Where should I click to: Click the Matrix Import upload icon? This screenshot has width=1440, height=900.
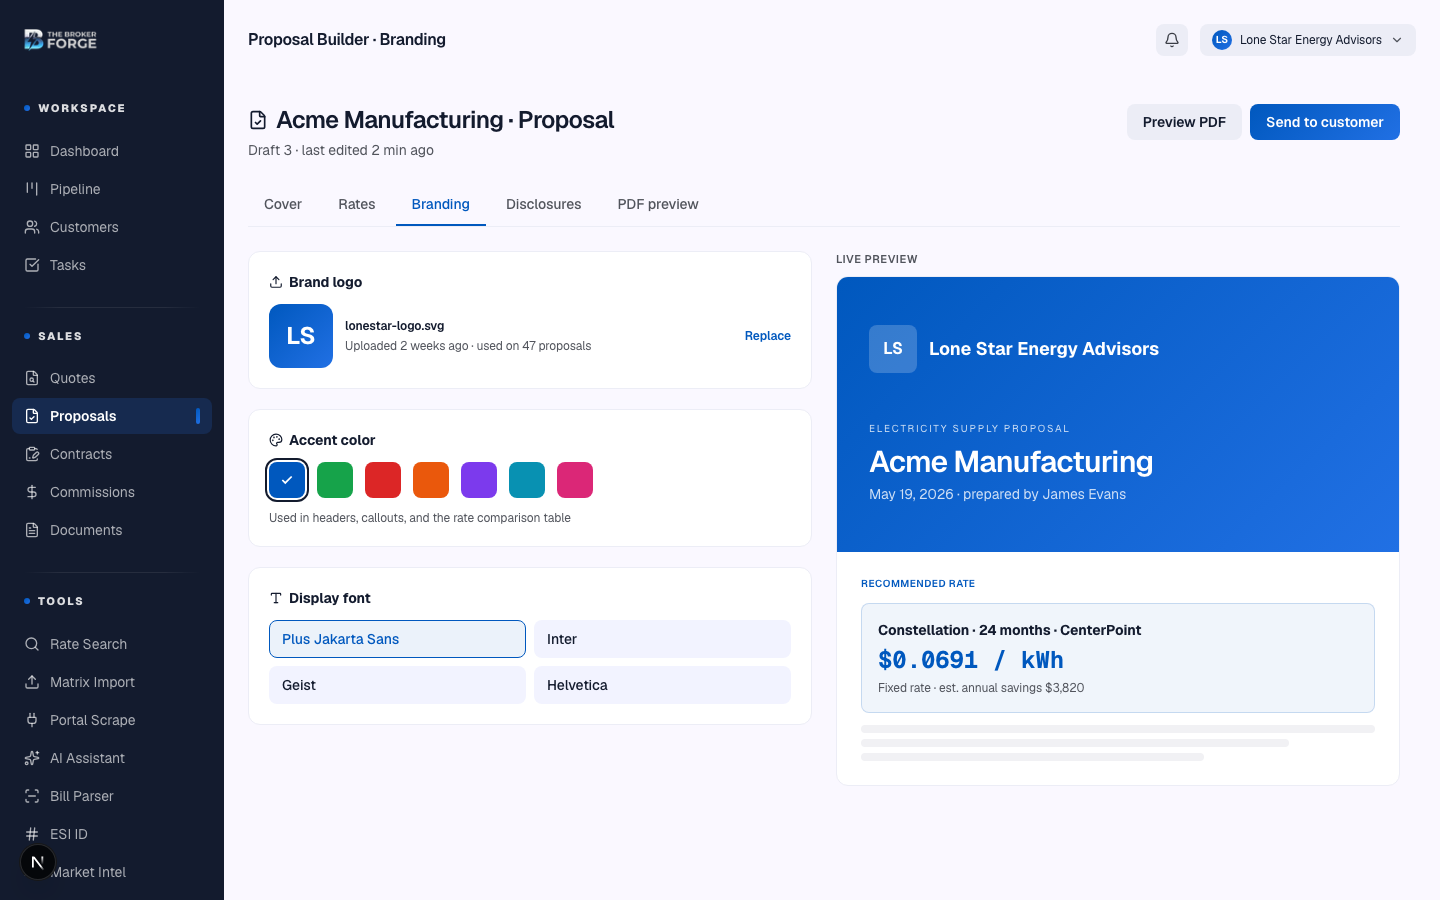[32, 682]
